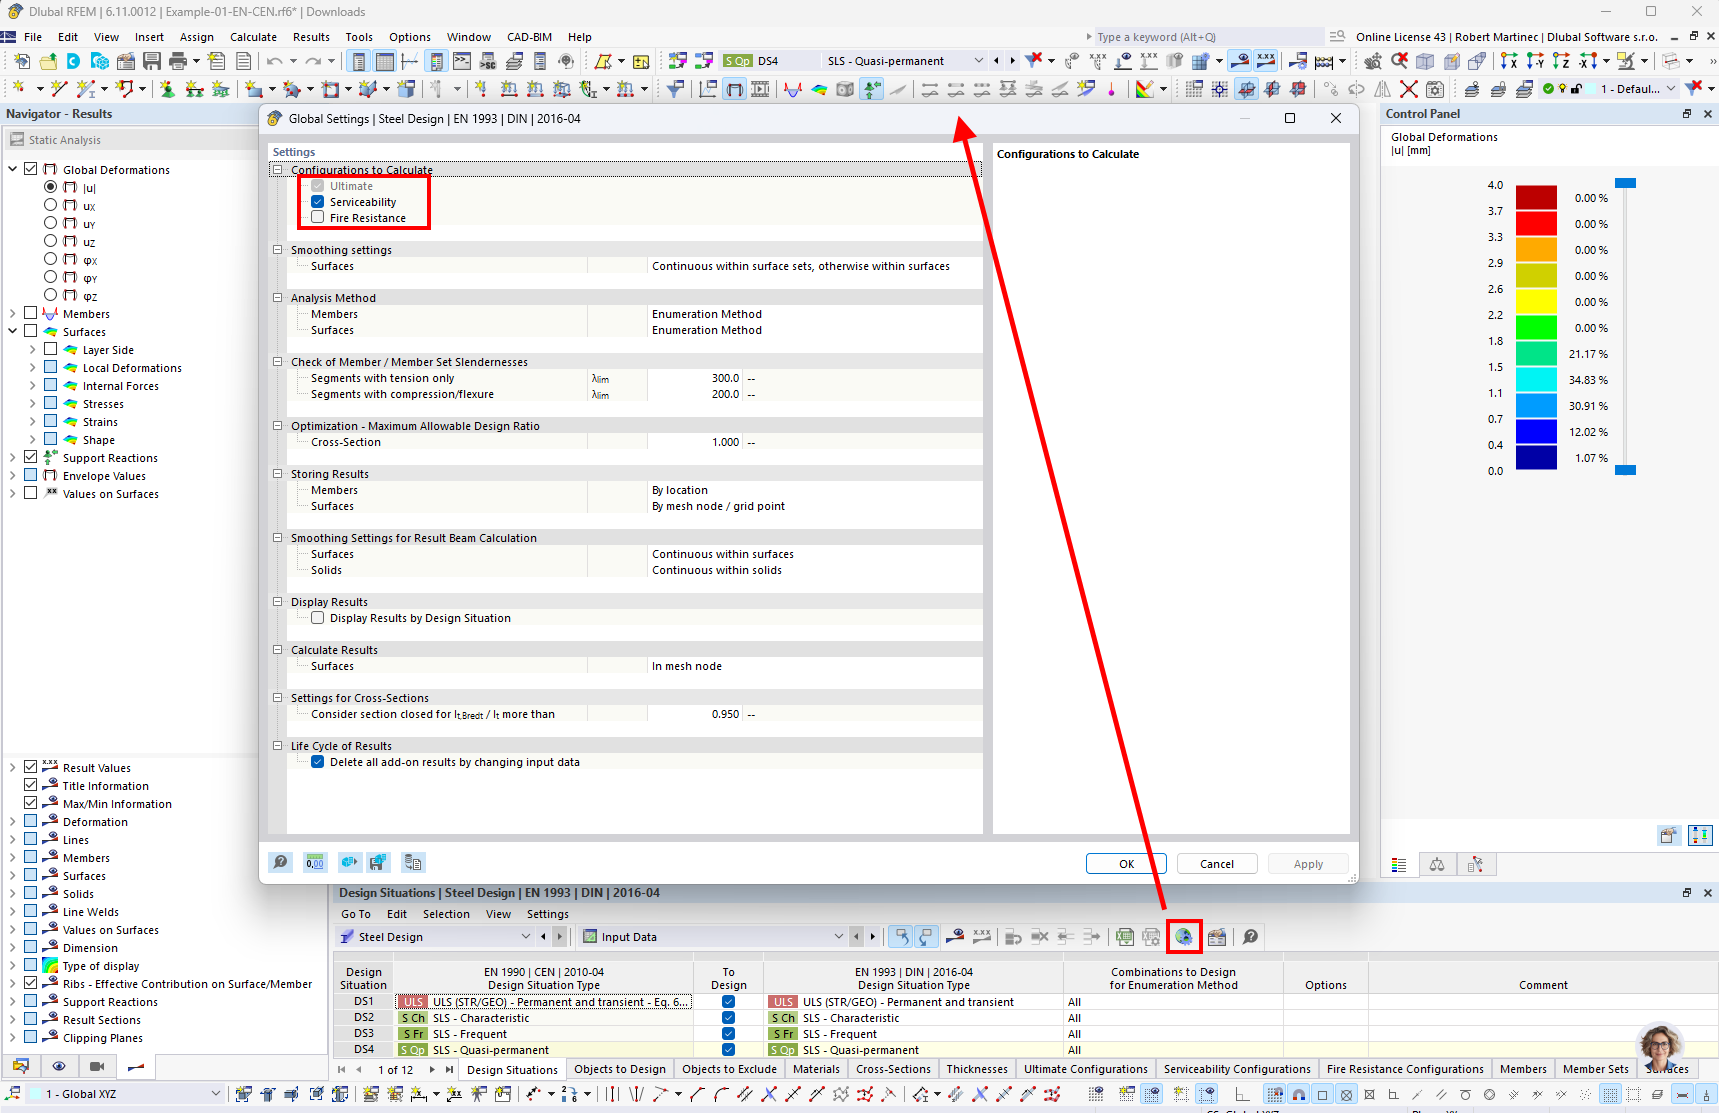The image size is (1719, 1113).
Task: Toggle the Title Information checkbox in Navigator
Action: (x=31, y=785)
